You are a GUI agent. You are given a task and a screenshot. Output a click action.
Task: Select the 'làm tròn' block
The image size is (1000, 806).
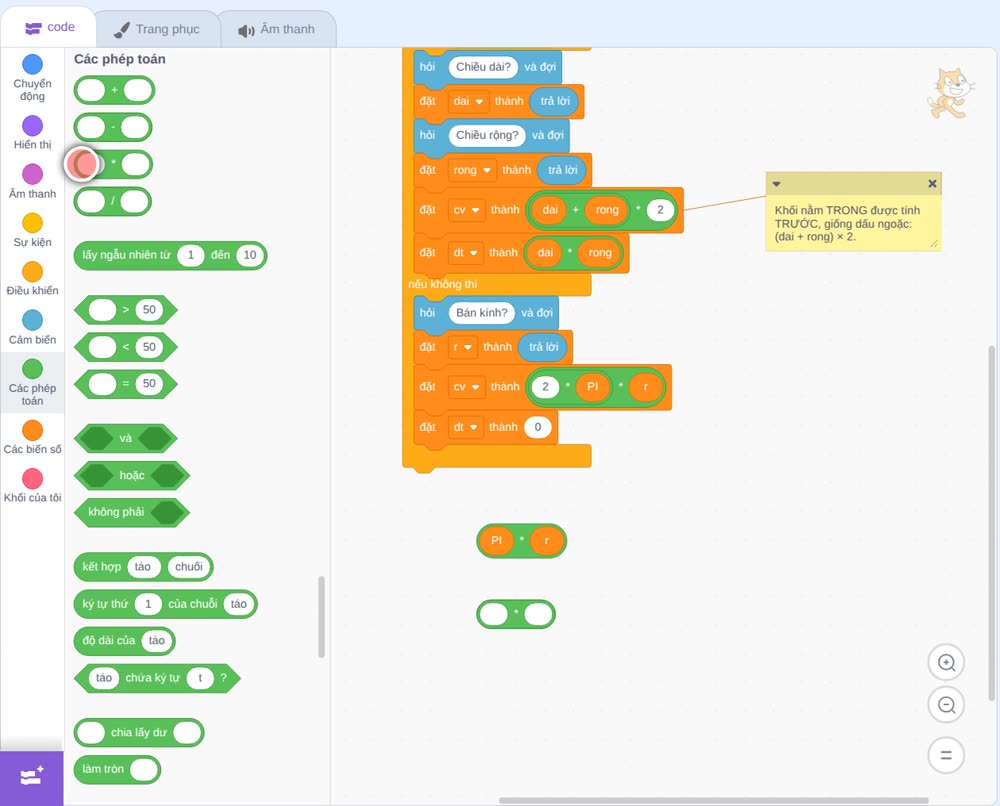pyautogui.click(x=117, y=770)
